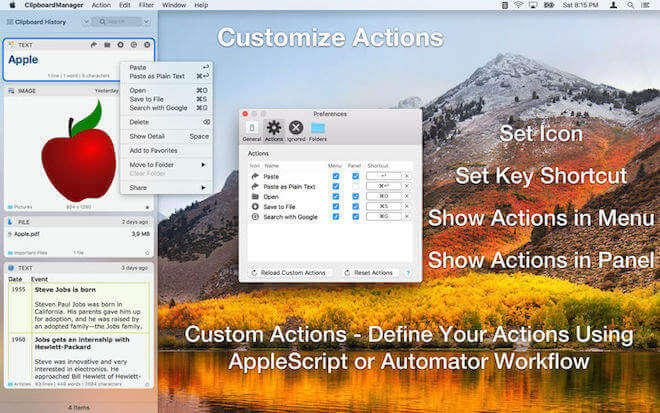This screenshot has width=660, height=413.
Task: Open the Filter menu in the menu bar
Action: [x=146, y=5]
